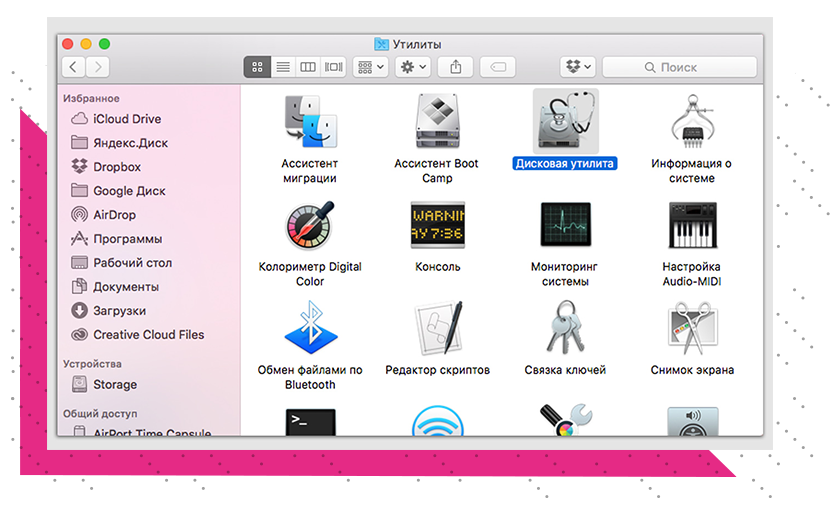This screenshot has height=510, width=840.
Task: Click the Share toolbar button
Action: click(x=456, y=67)
